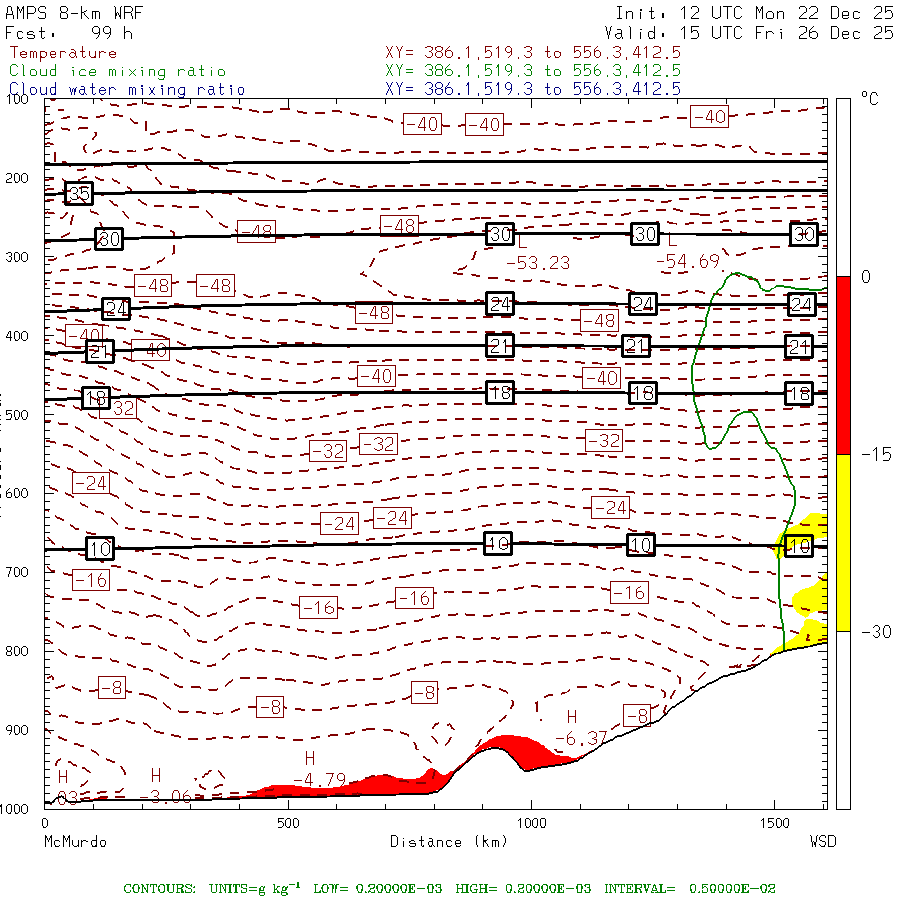Click the white upper segment of the color bar

tap(843, 188)
